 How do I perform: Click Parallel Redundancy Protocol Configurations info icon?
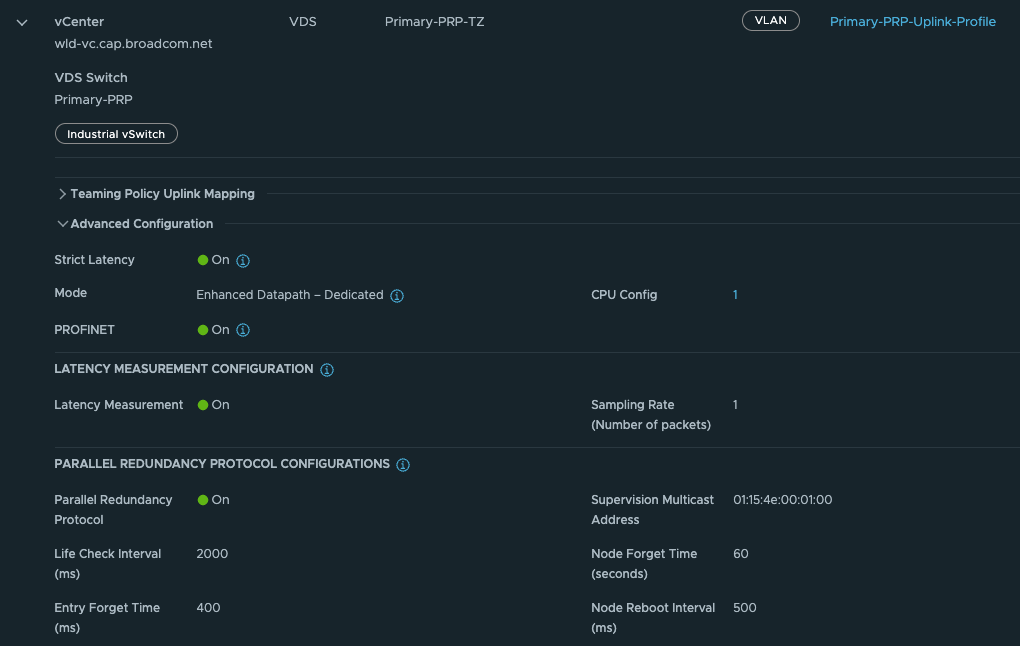pos(403,465)
